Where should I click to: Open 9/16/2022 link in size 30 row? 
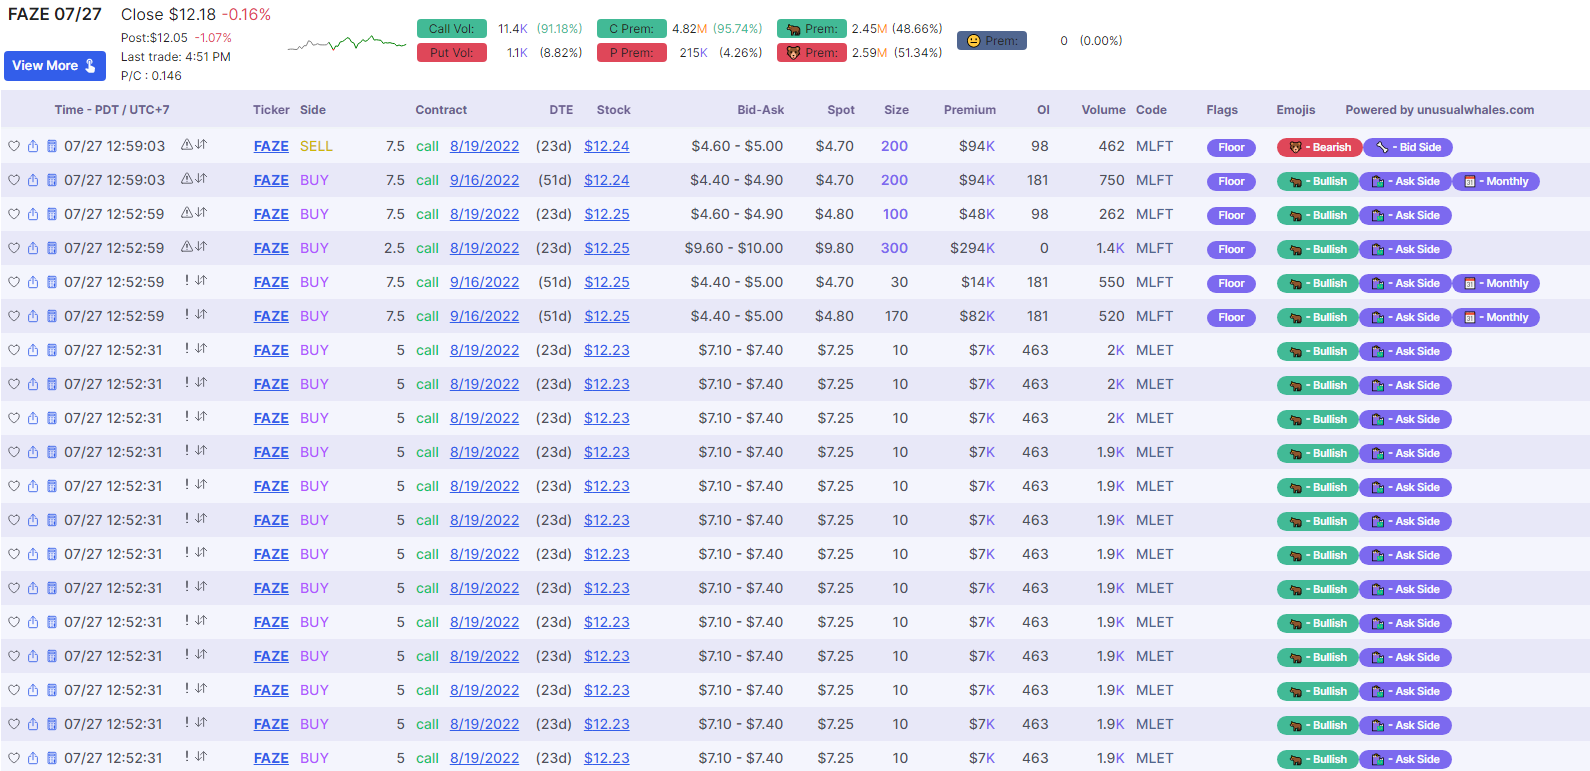click(x=484, y=282)
